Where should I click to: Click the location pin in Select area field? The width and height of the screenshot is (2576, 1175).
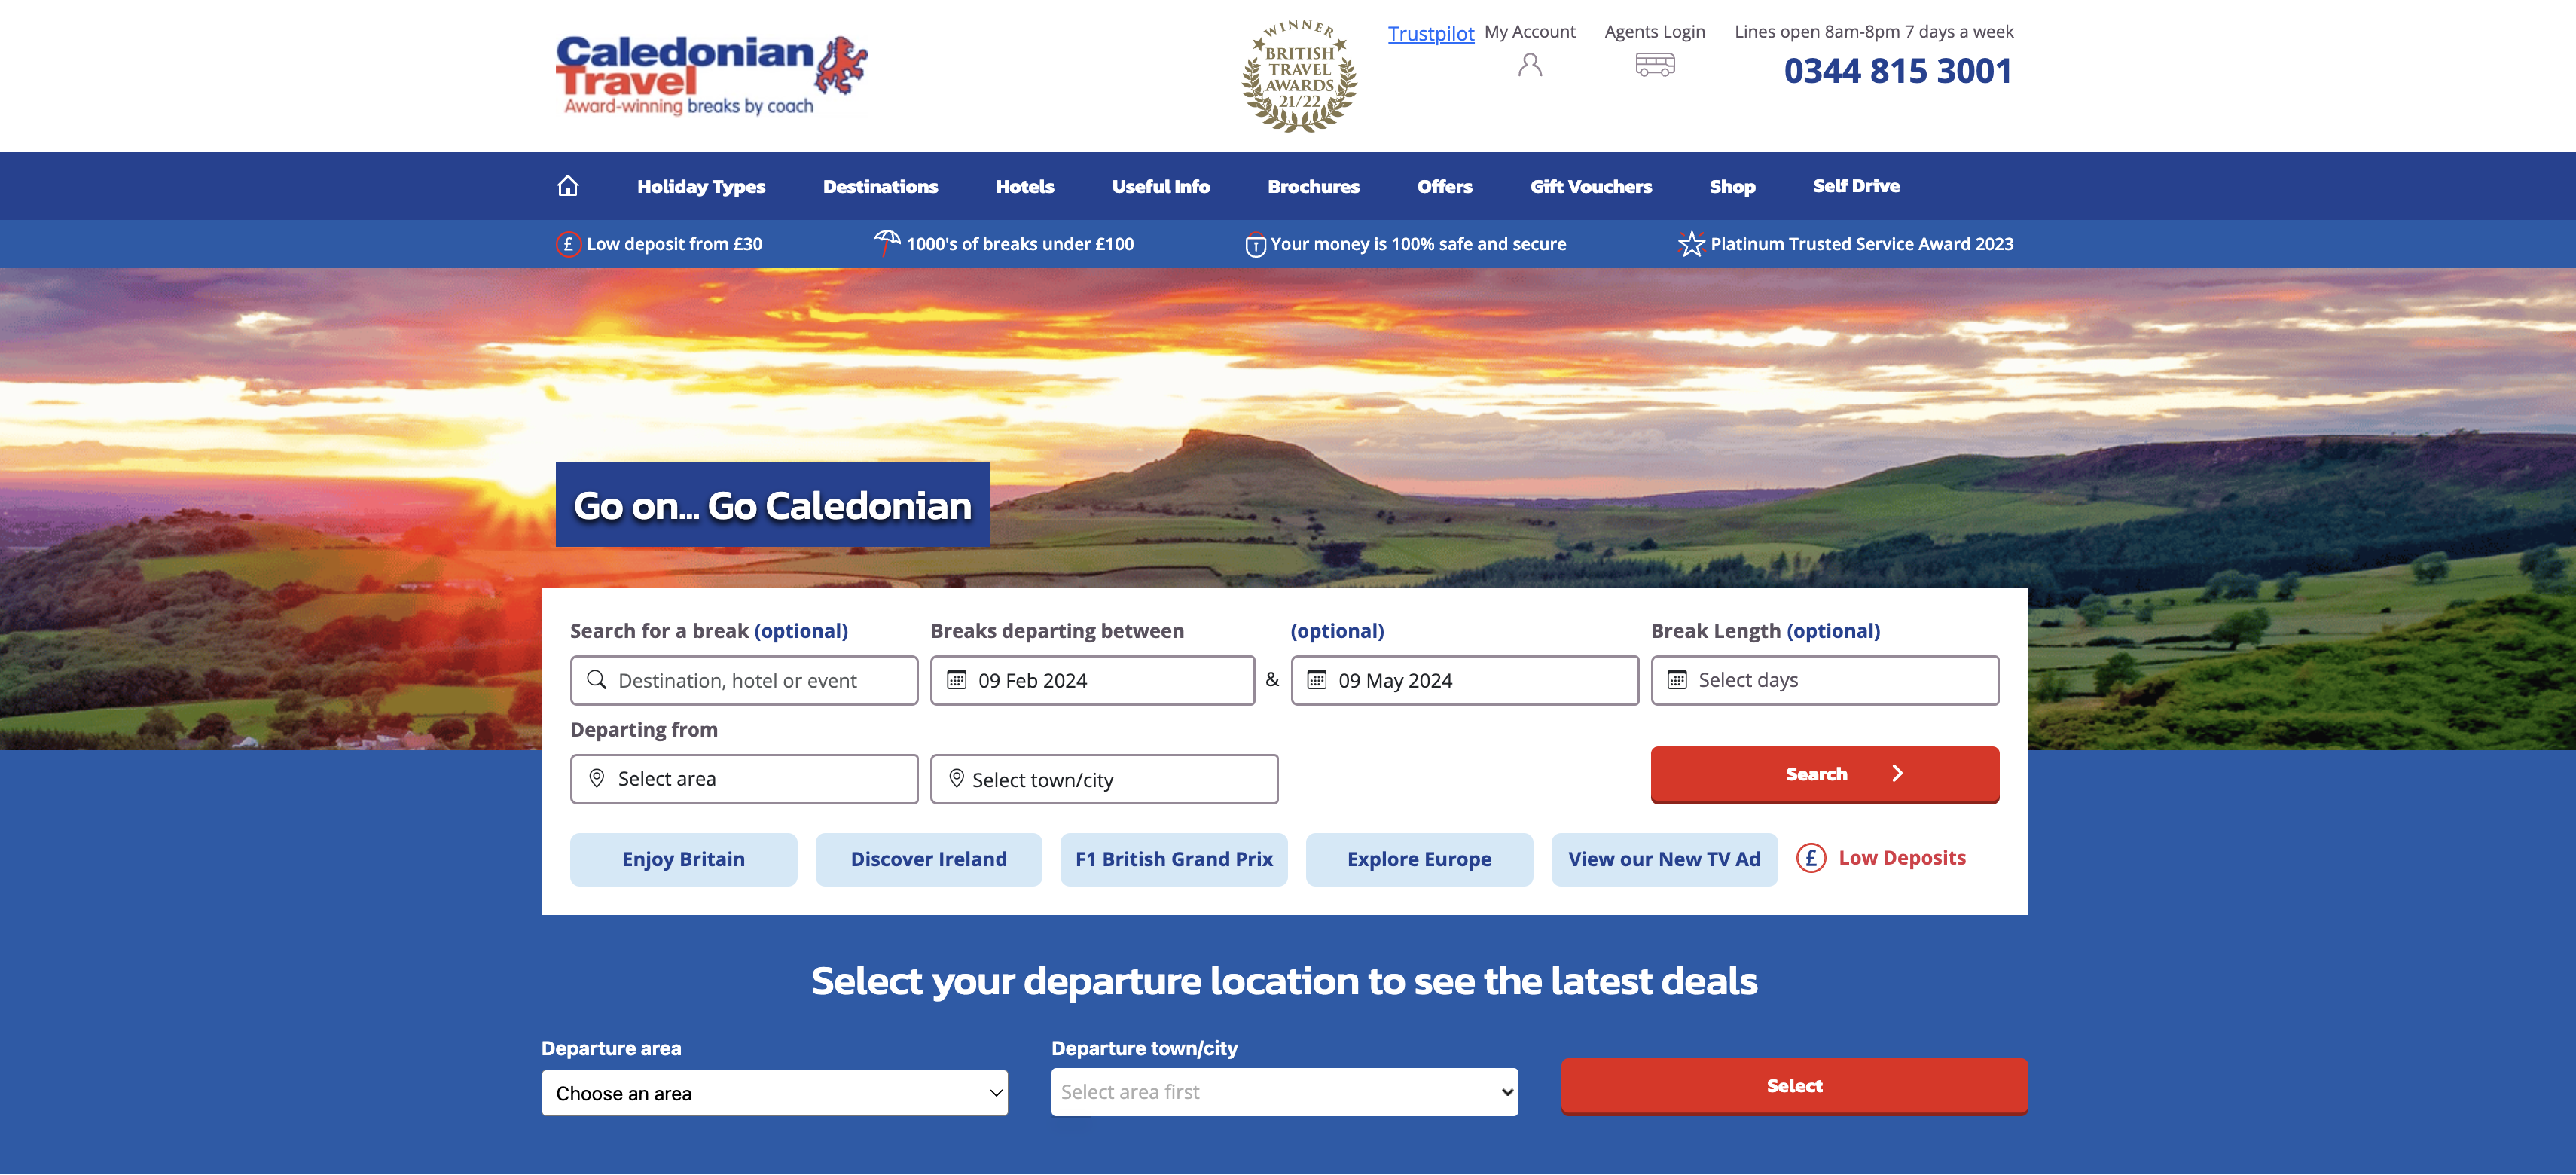pos(597,778)
